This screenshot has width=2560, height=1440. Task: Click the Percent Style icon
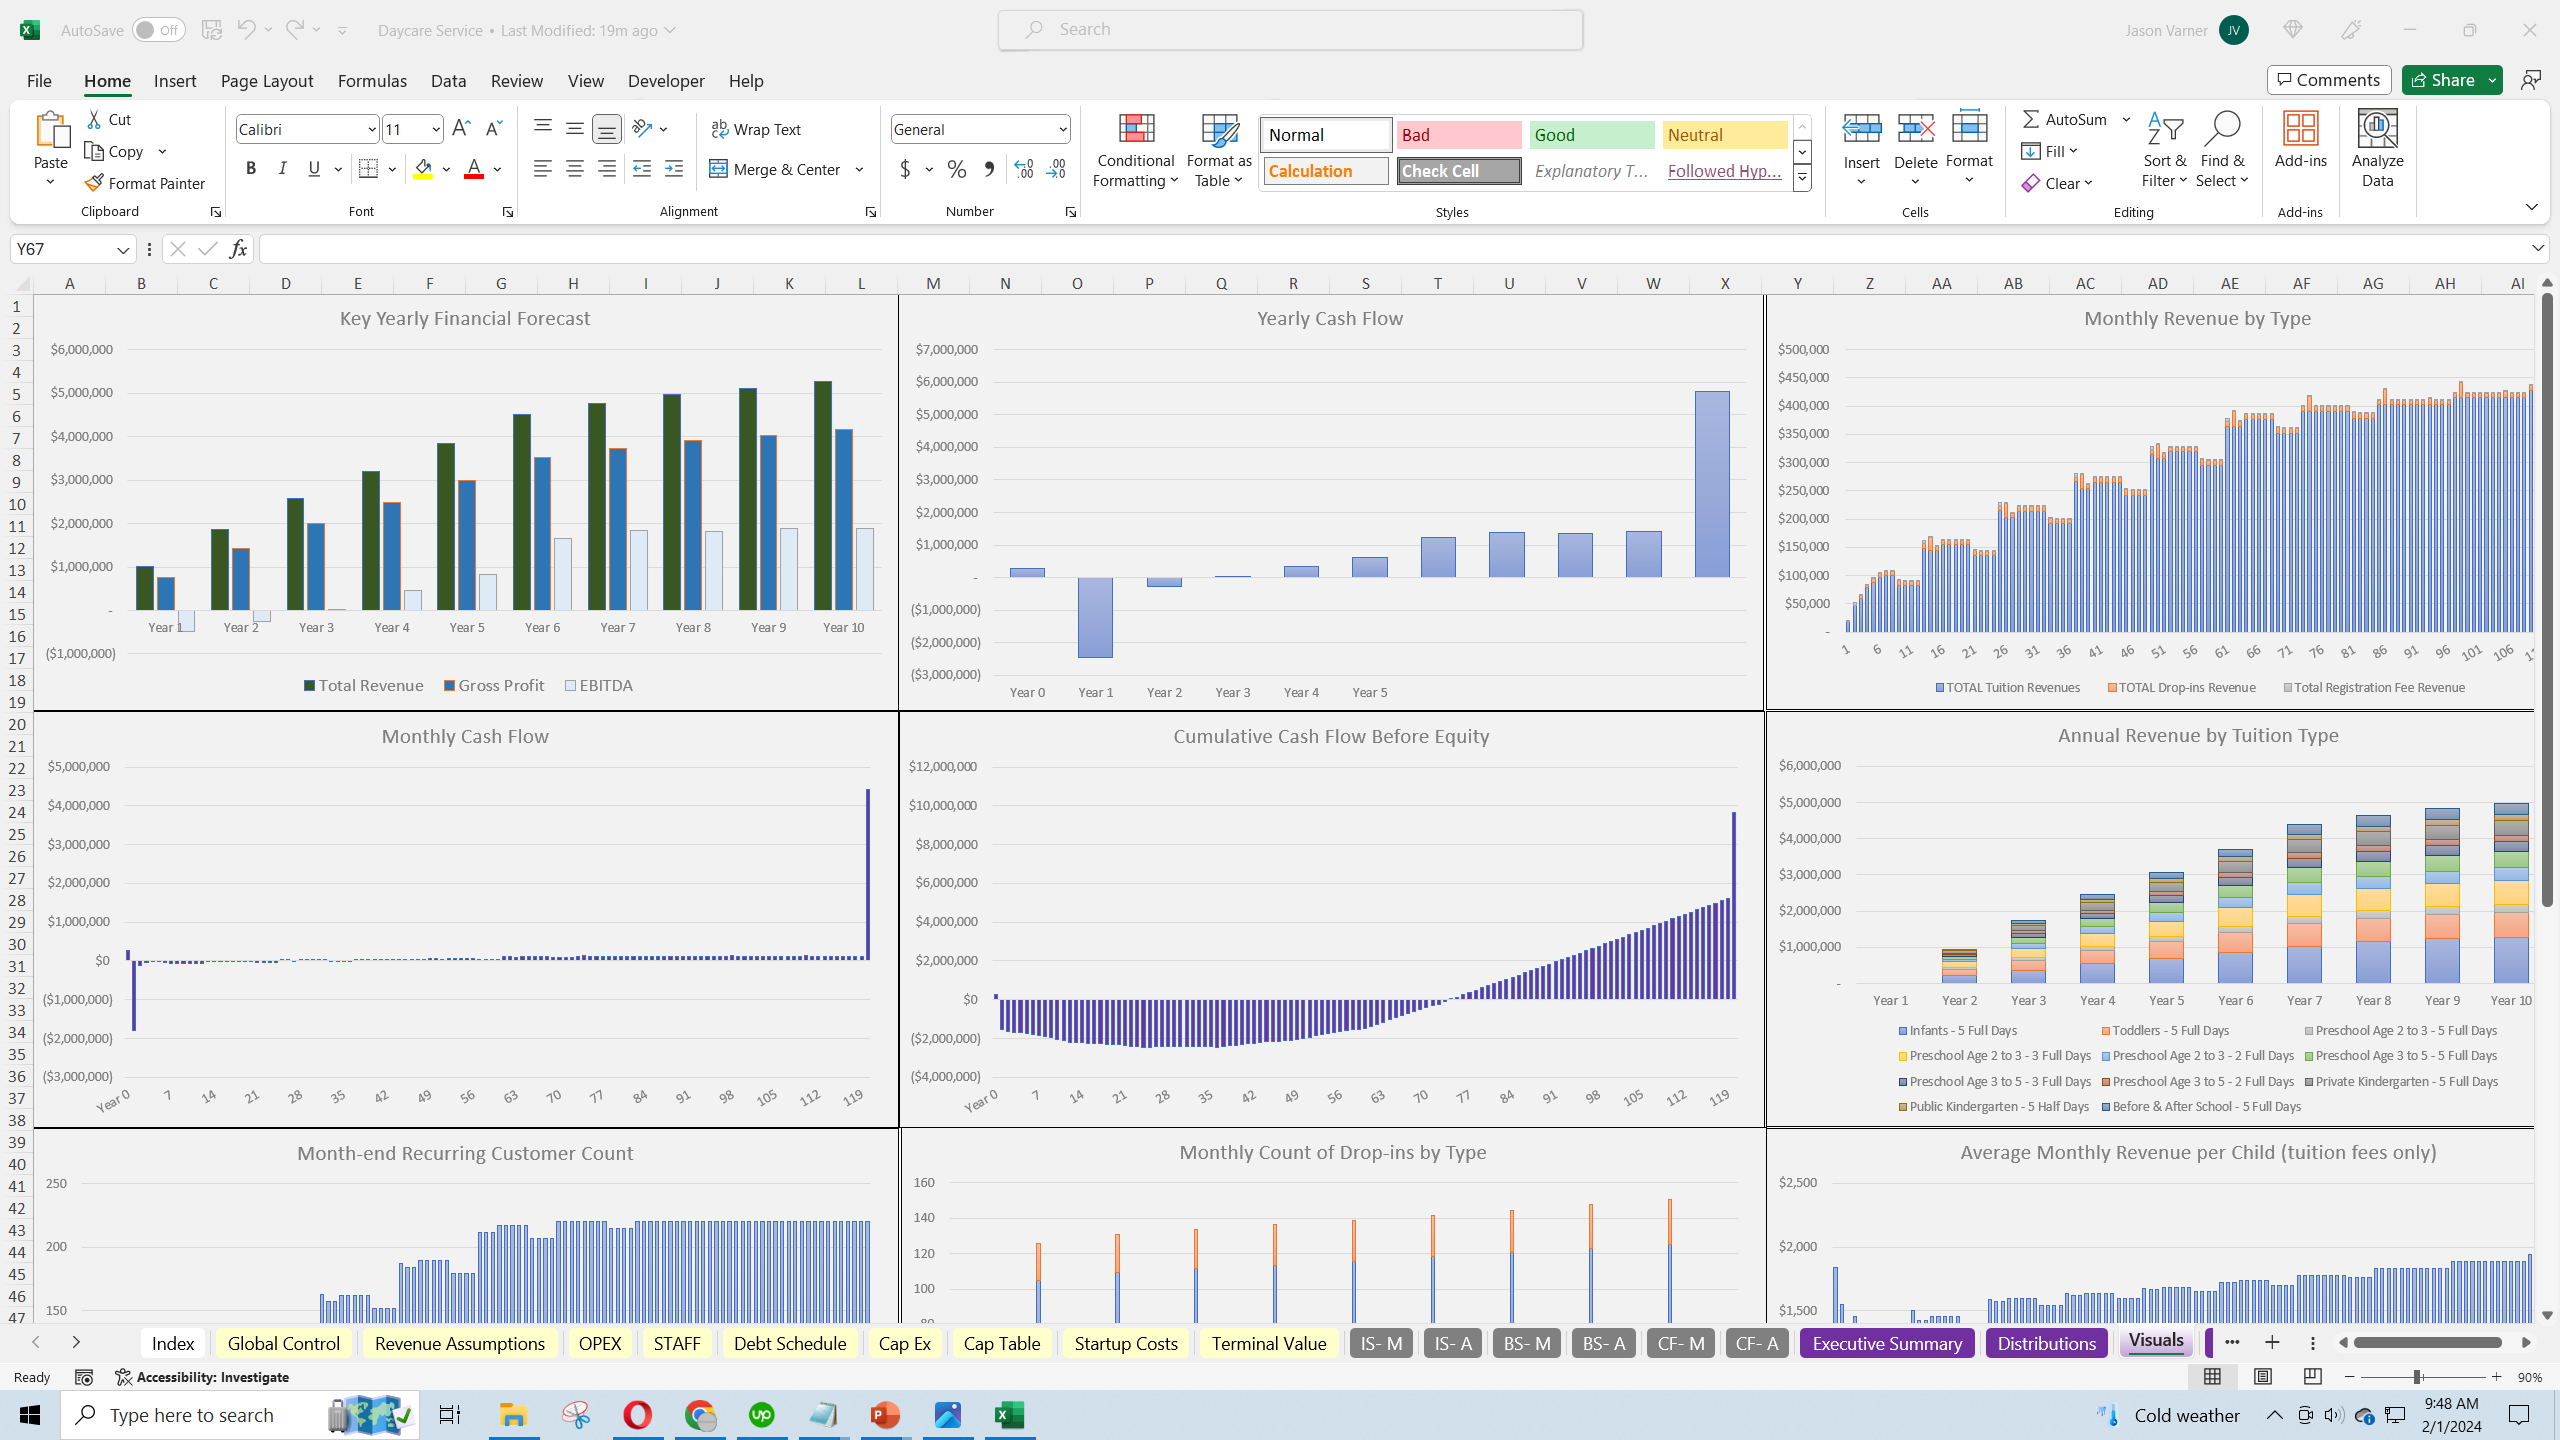click(x=957, y=169)
